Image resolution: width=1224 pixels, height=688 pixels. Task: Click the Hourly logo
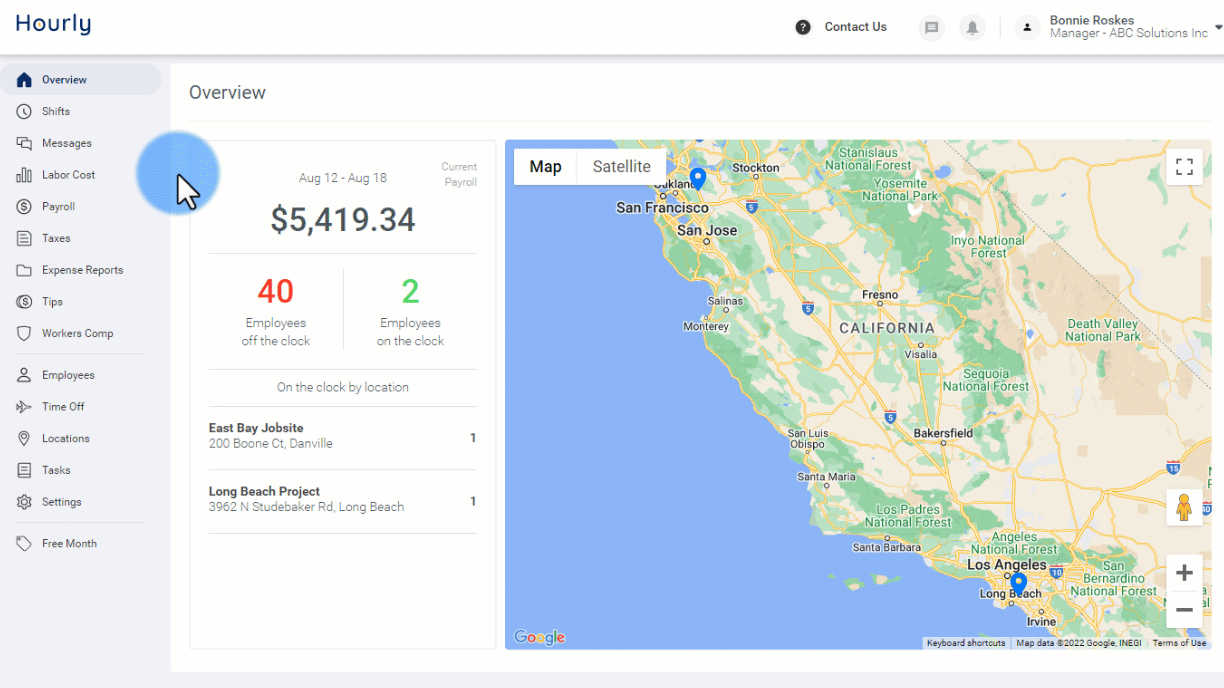click(53, 25)
